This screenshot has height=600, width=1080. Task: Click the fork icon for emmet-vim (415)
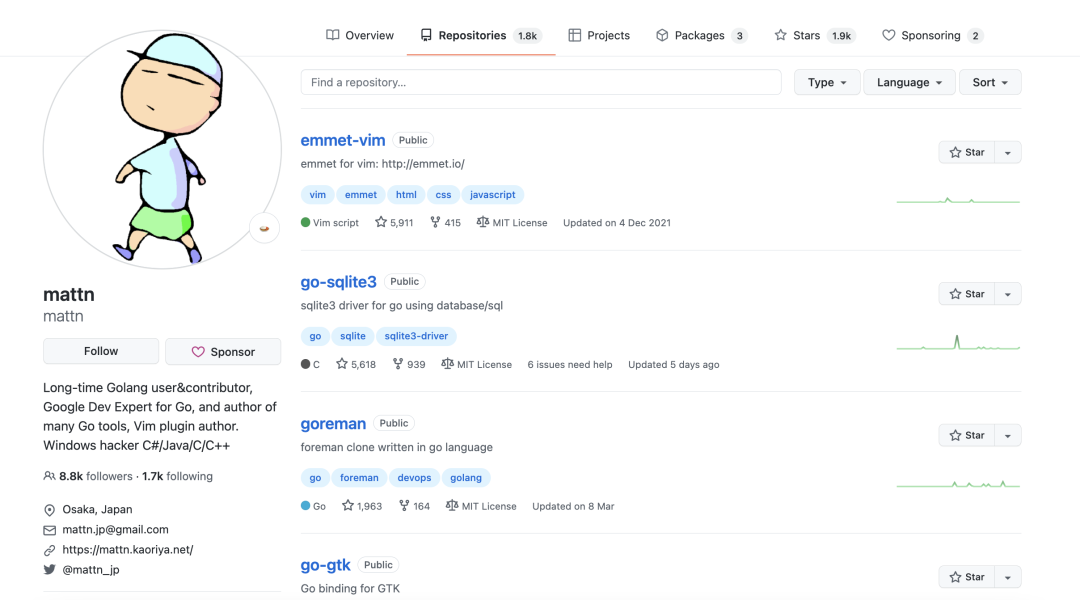point(435,222)
